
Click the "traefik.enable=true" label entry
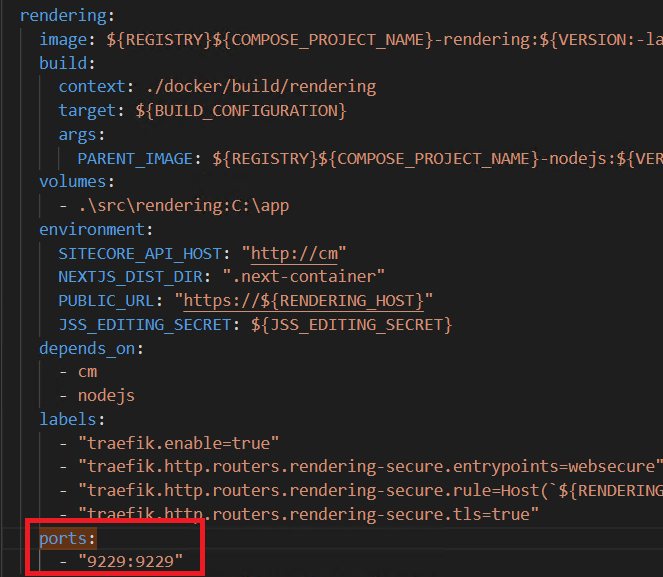click(179, 443)
